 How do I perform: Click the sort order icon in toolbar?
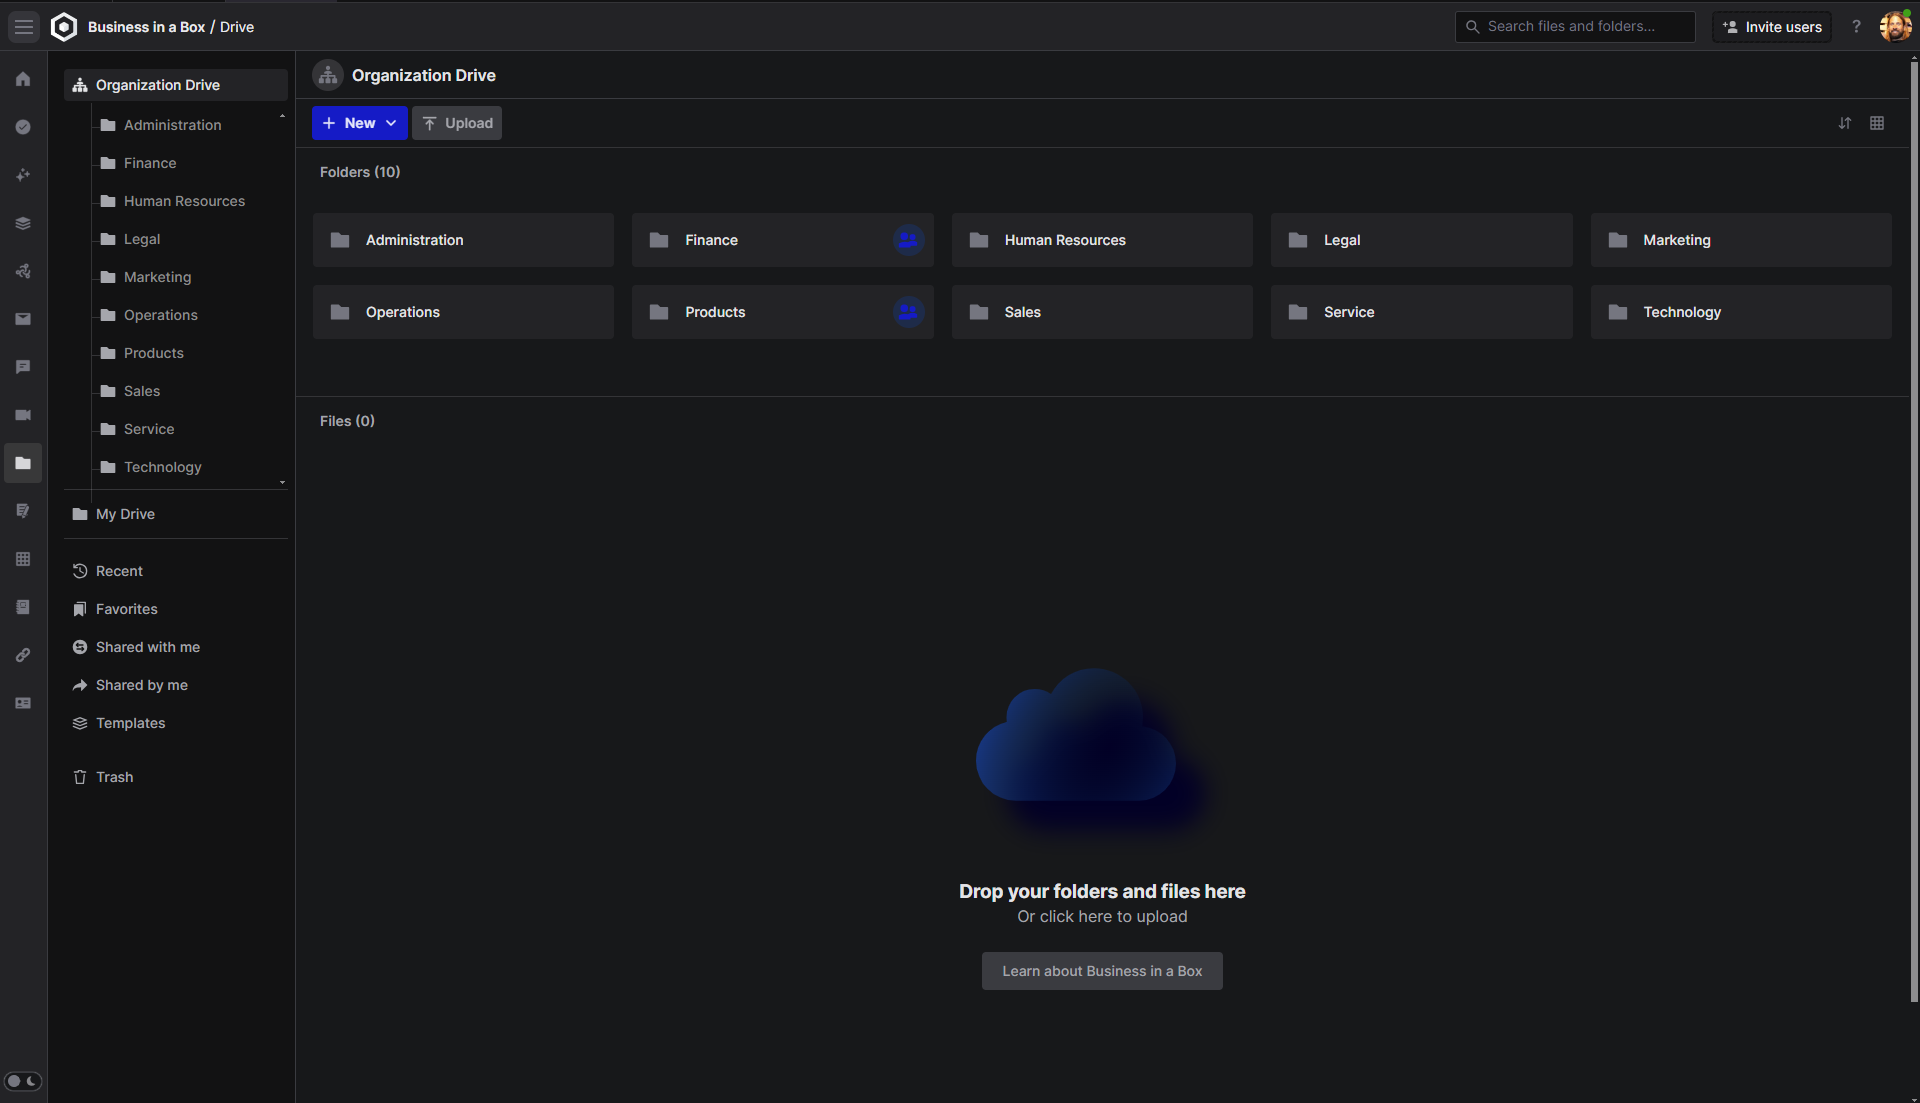point(1845,123)
